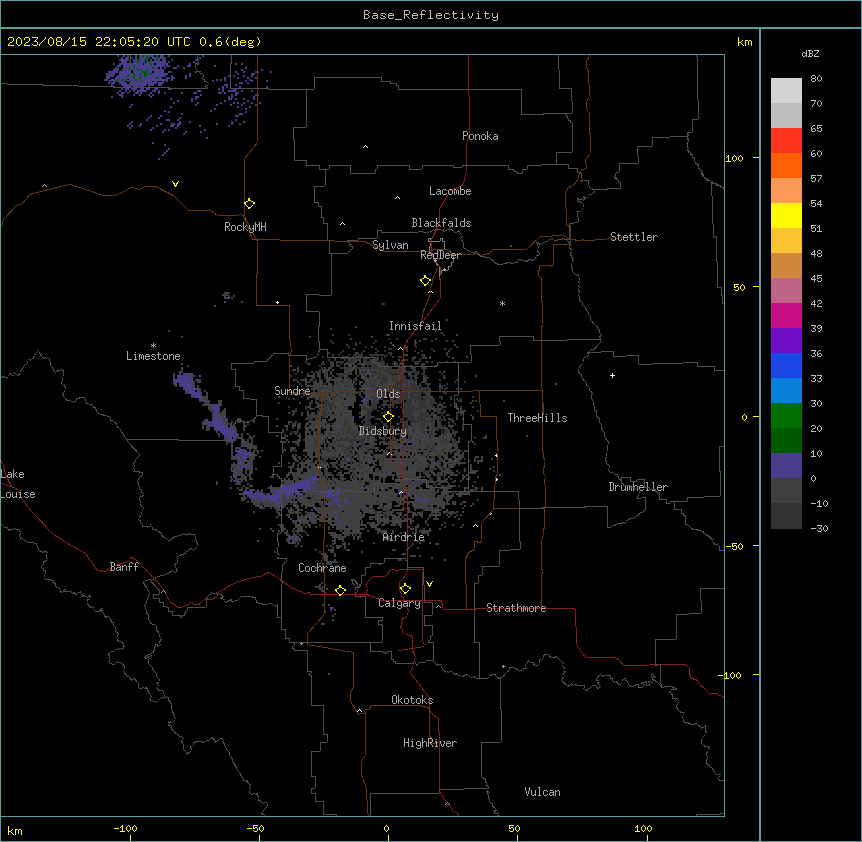Click the yellow diamond marker above Calgary label
Image resolution: width=862 pixels, height=842 pixels.
[x=405, y=589]
